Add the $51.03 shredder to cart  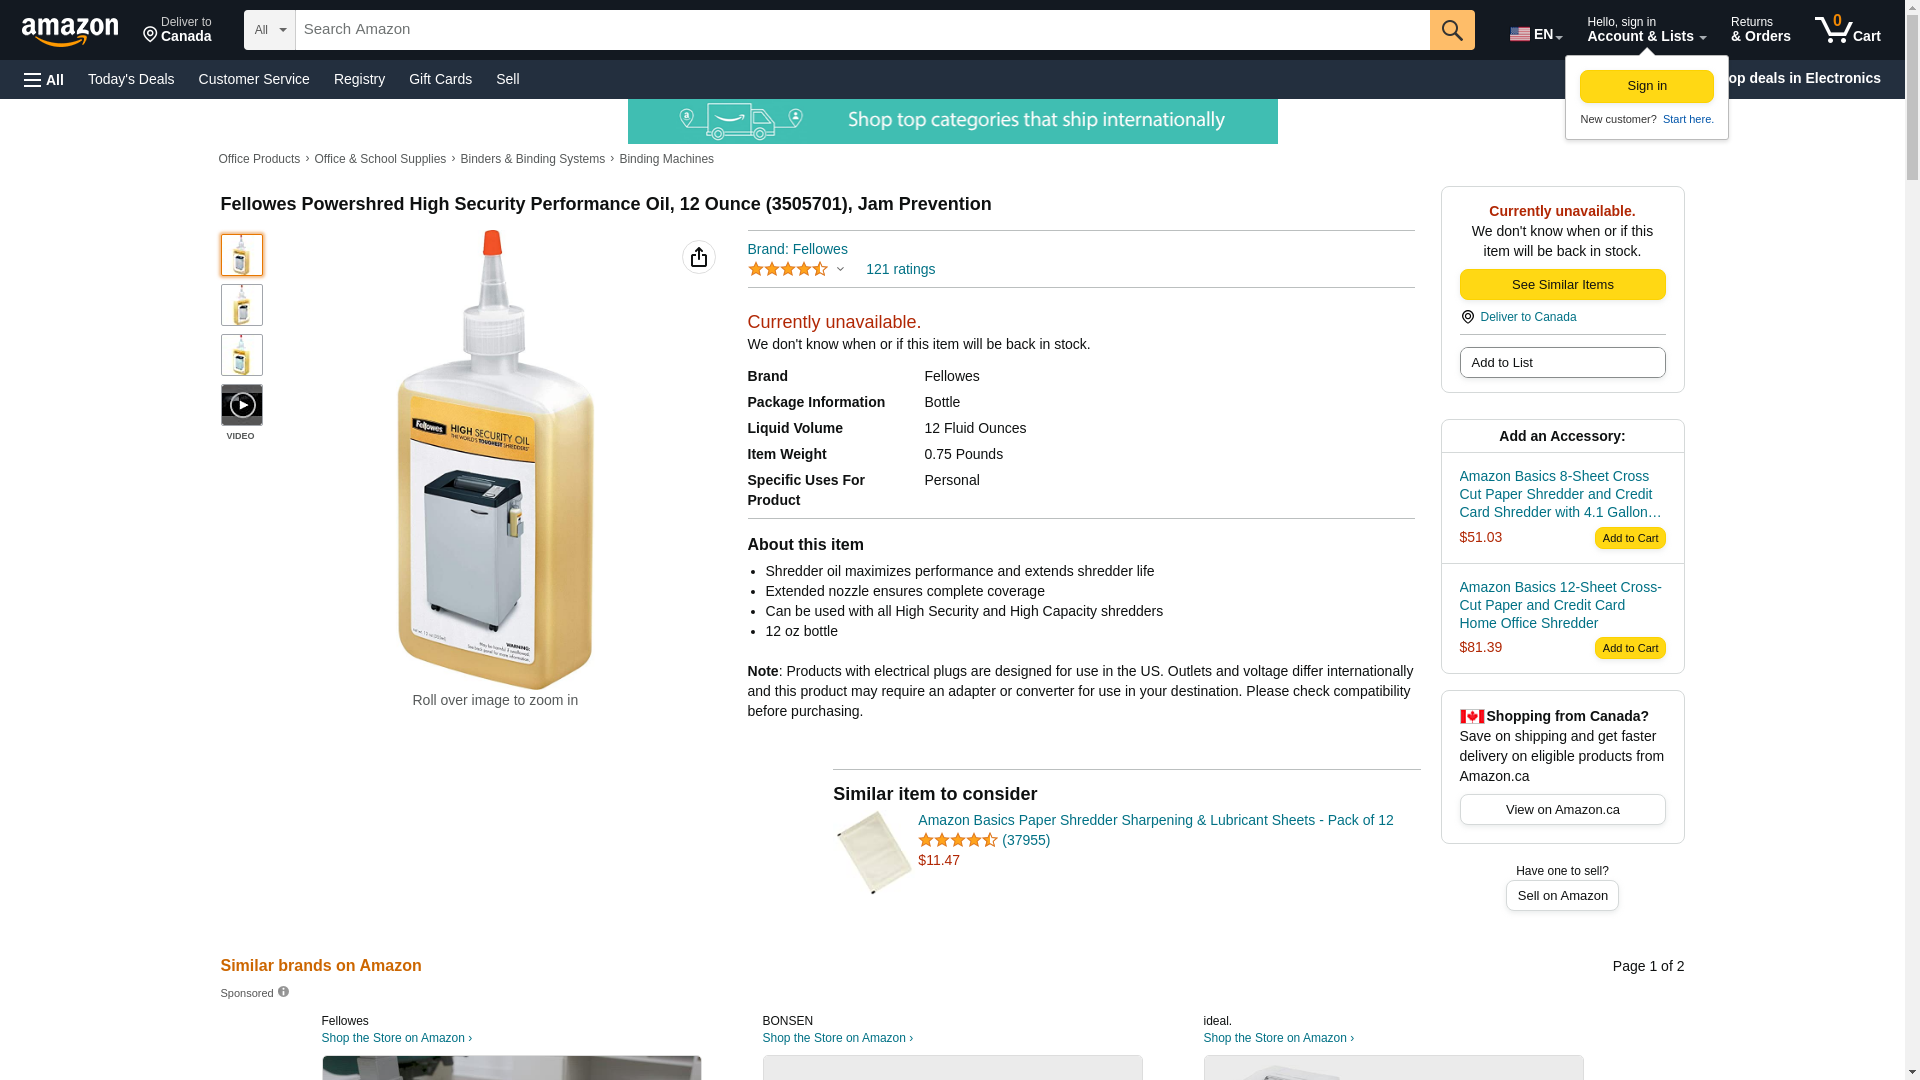1629,538
